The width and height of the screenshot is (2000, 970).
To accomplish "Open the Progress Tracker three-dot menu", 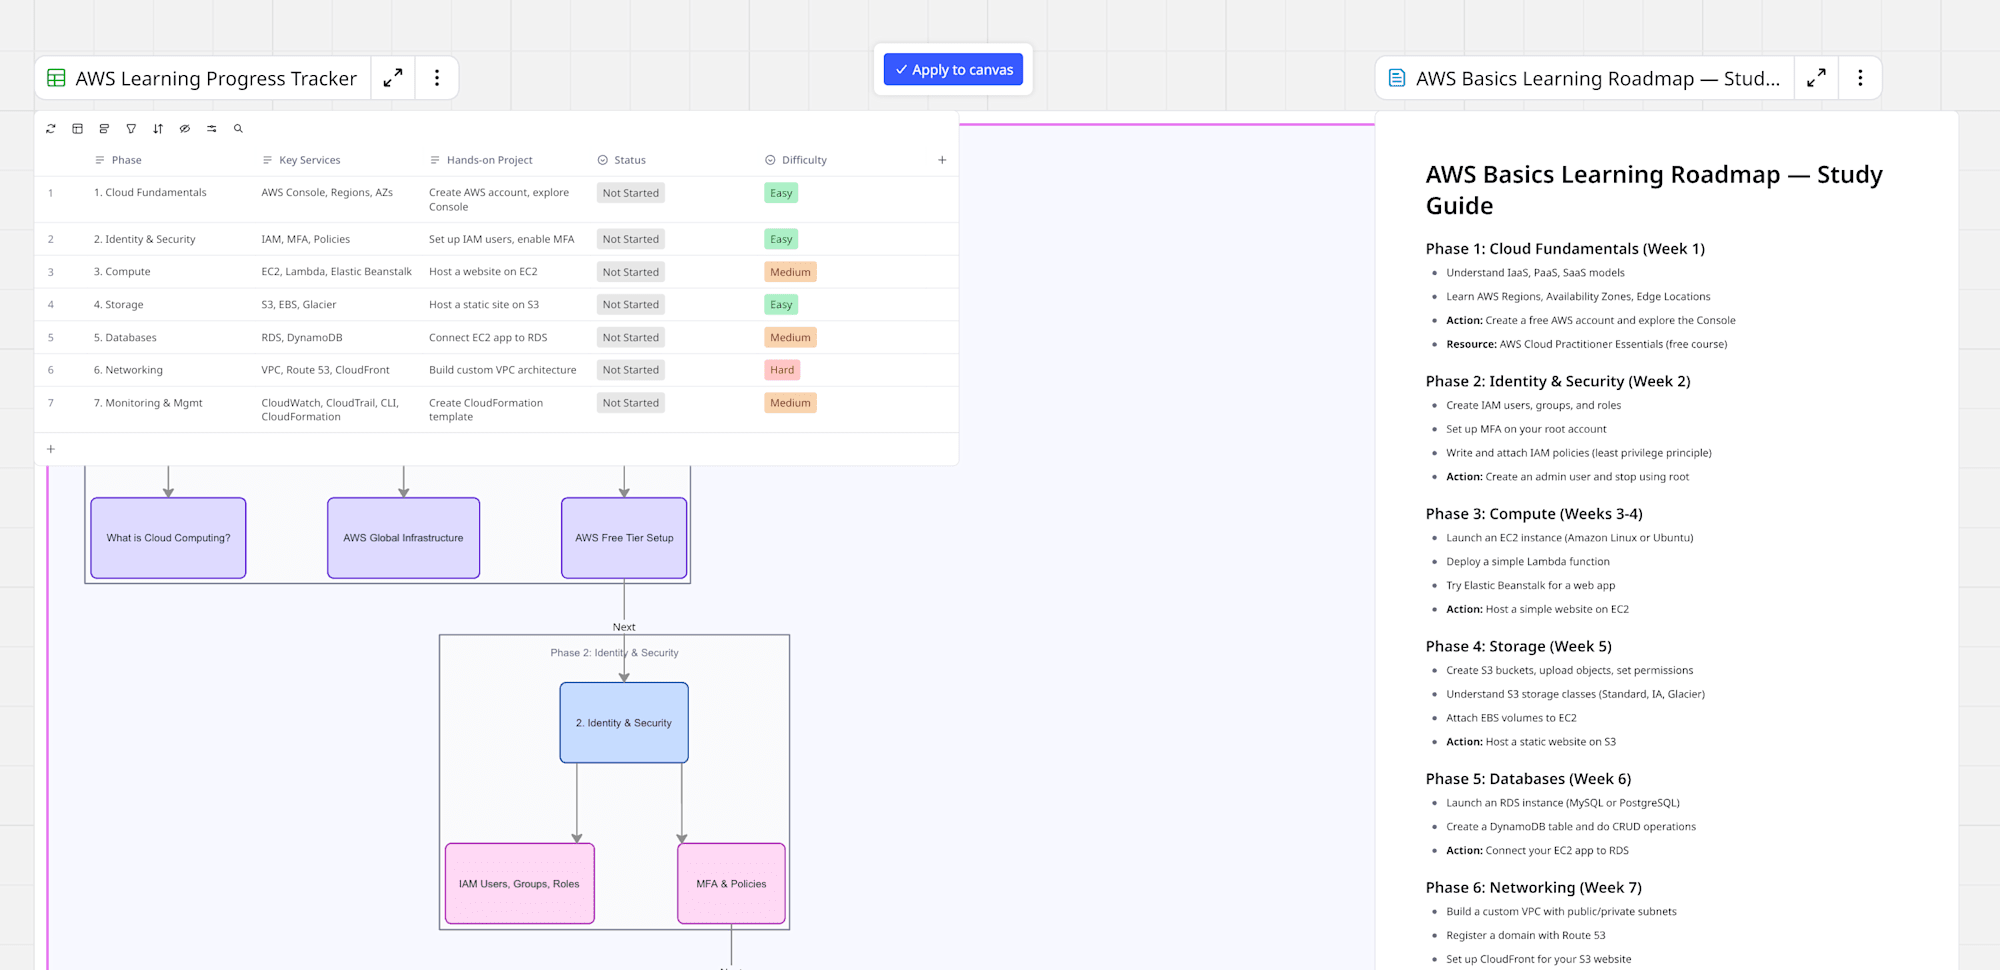I will pos(437,78).
